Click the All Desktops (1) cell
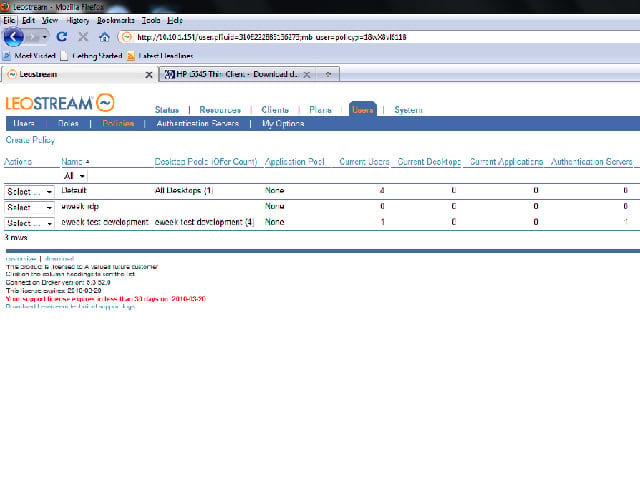 [x=184, y=190]
